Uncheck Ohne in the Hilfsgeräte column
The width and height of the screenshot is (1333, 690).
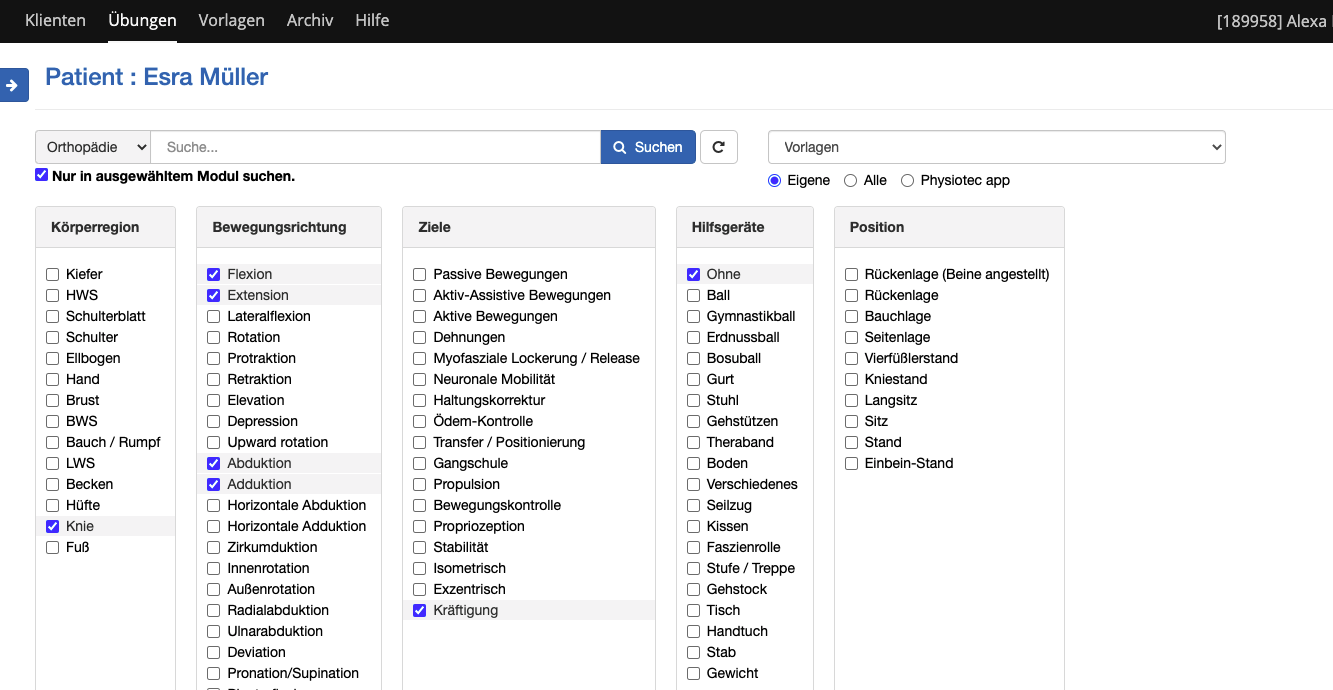693,273
